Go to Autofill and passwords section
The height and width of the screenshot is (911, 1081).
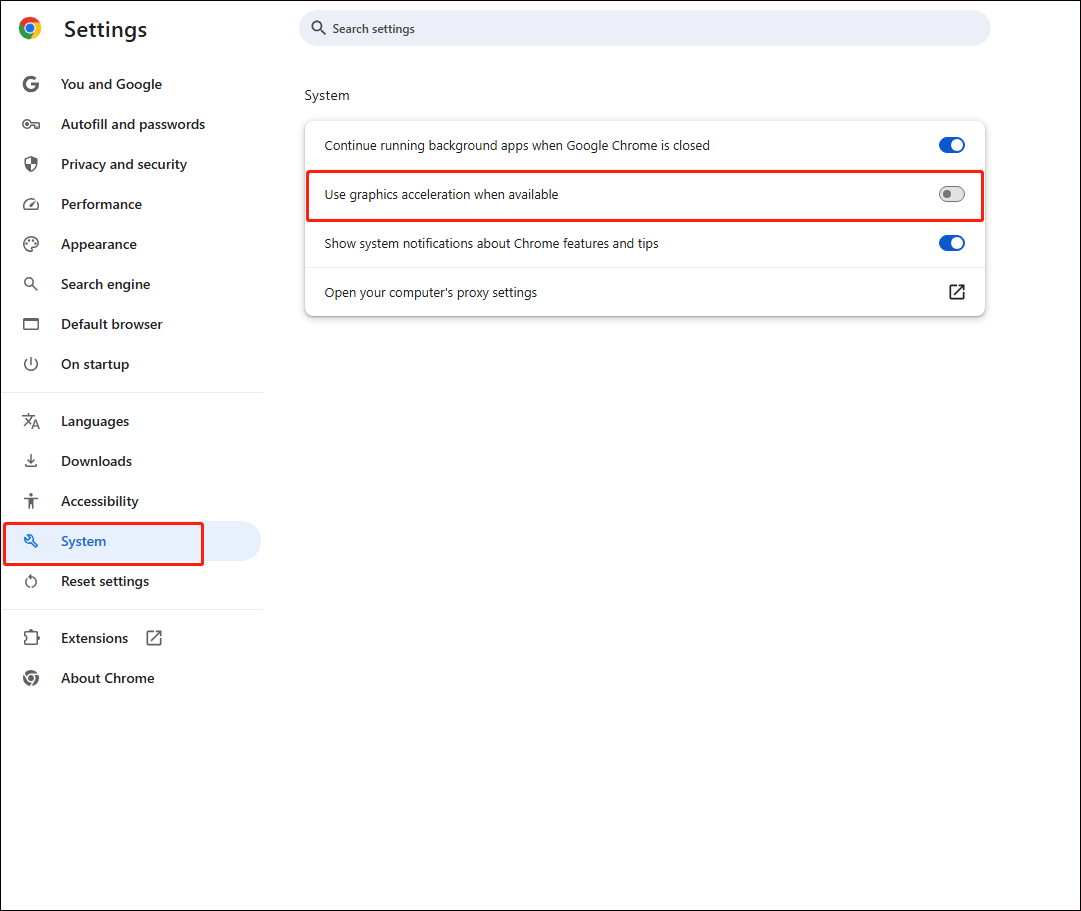pyautogui.click(x=133, y=124)
